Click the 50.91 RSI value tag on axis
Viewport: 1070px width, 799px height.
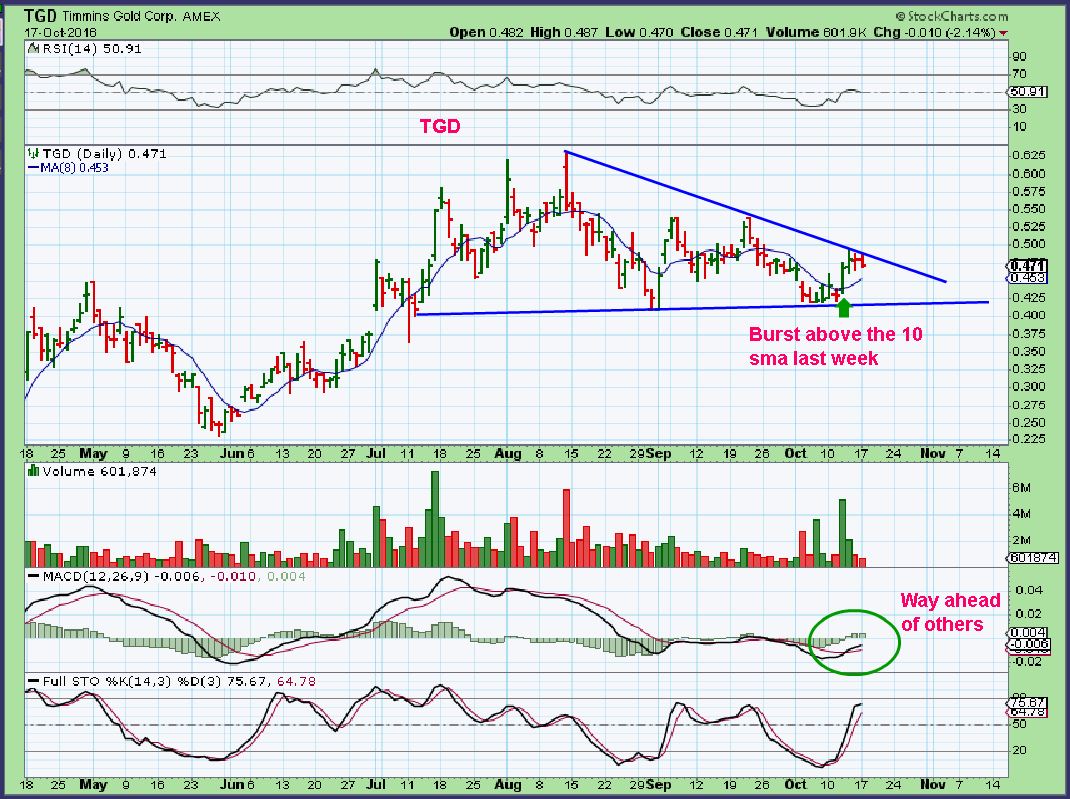tap(1027, 92)
